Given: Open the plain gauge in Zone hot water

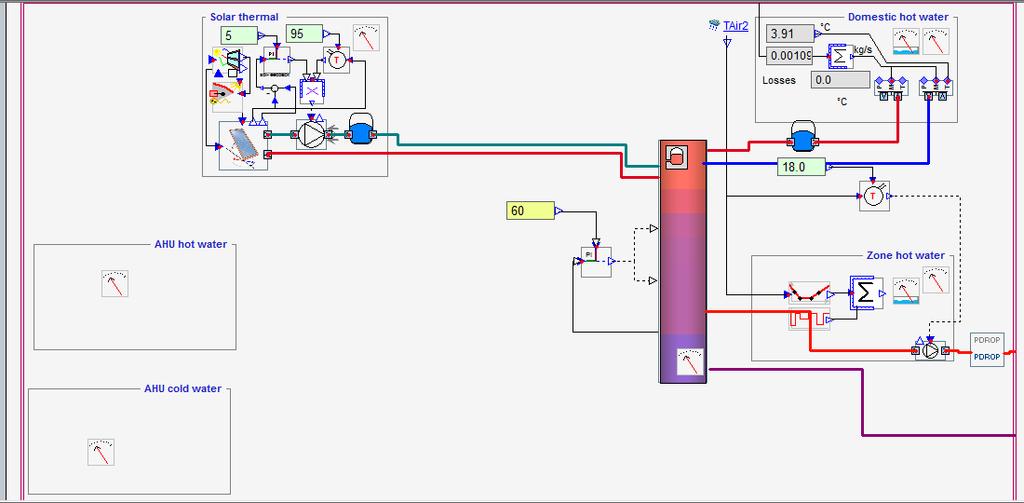Looking at the screenshot, I should click(x=936, y=280).
